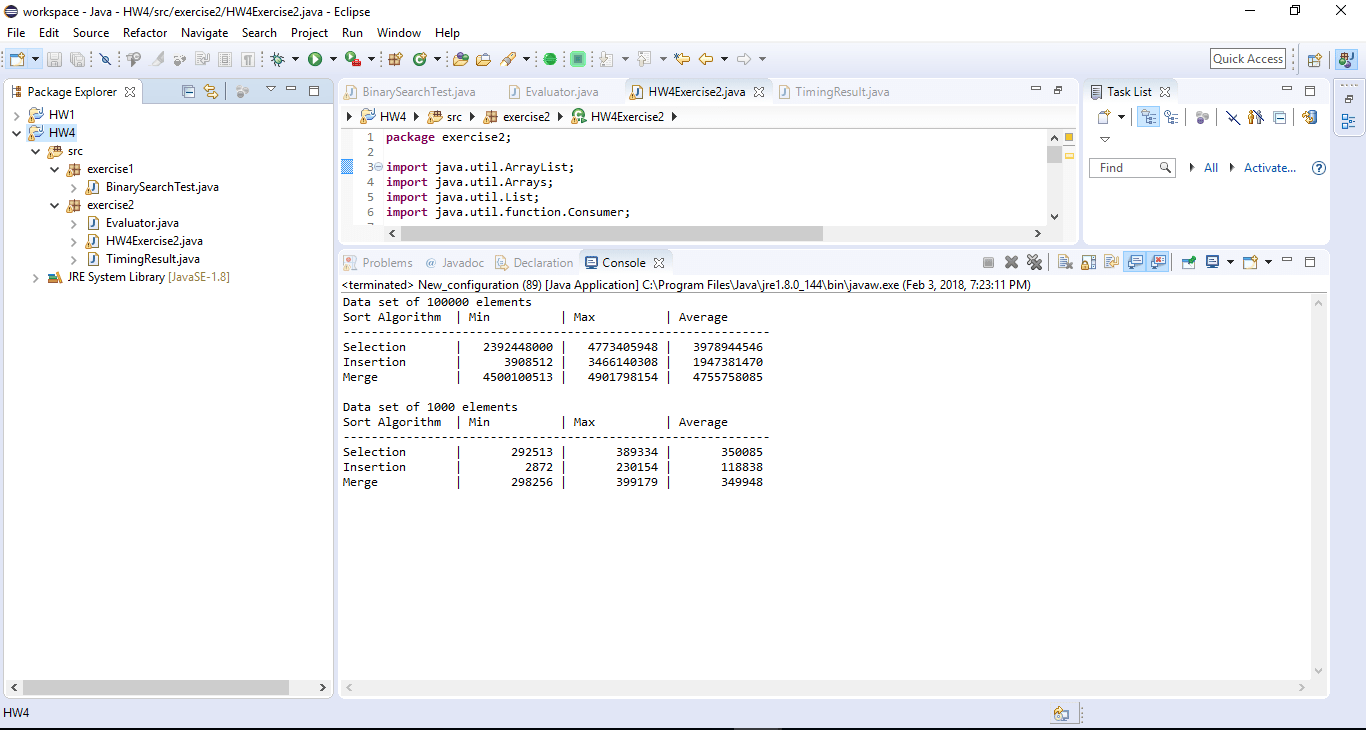Launch debugging with the Debug toolbar icon
The width and height of the screenshot is (1366, 730).
click(x=278, y=59)
